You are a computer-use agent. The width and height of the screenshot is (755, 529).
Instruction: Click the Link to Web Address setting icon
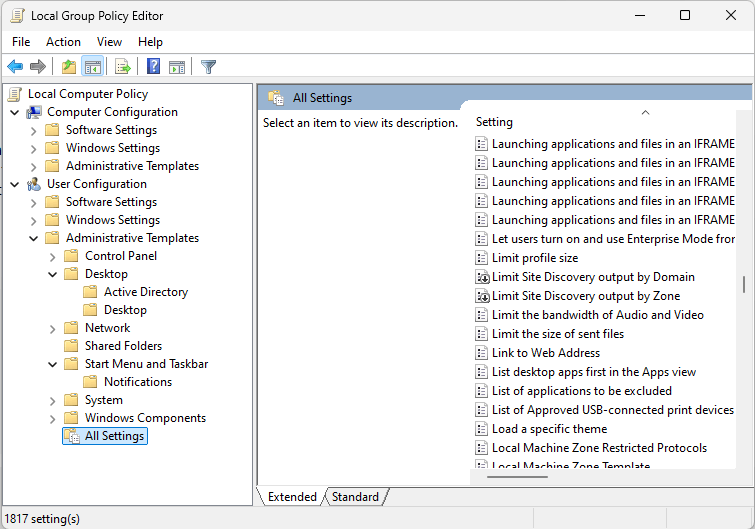pos(481,353)
